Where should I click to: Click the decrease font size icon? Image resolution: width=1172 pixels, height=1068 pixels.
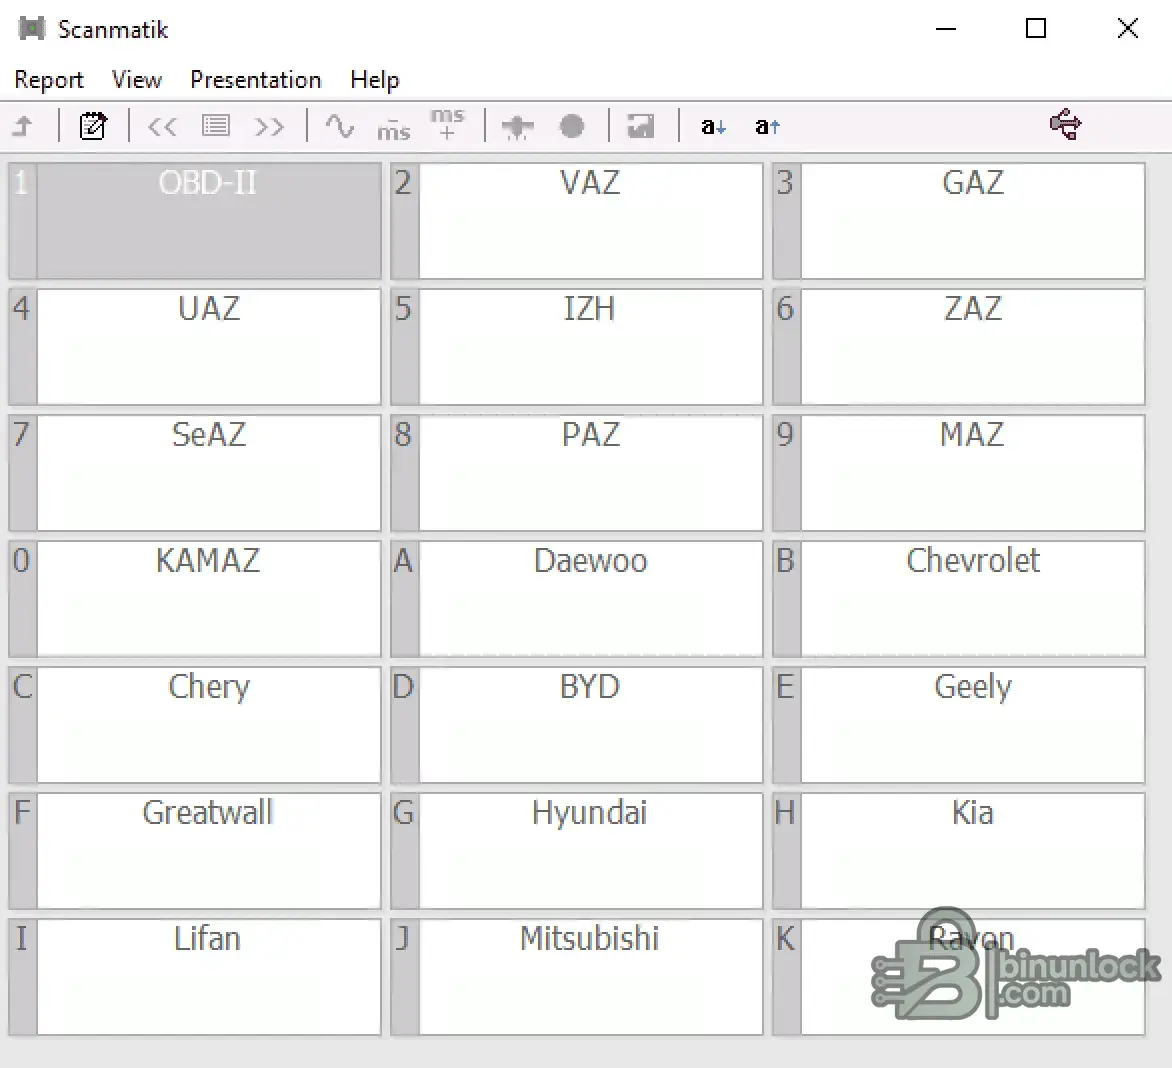(x=713, y=126)
